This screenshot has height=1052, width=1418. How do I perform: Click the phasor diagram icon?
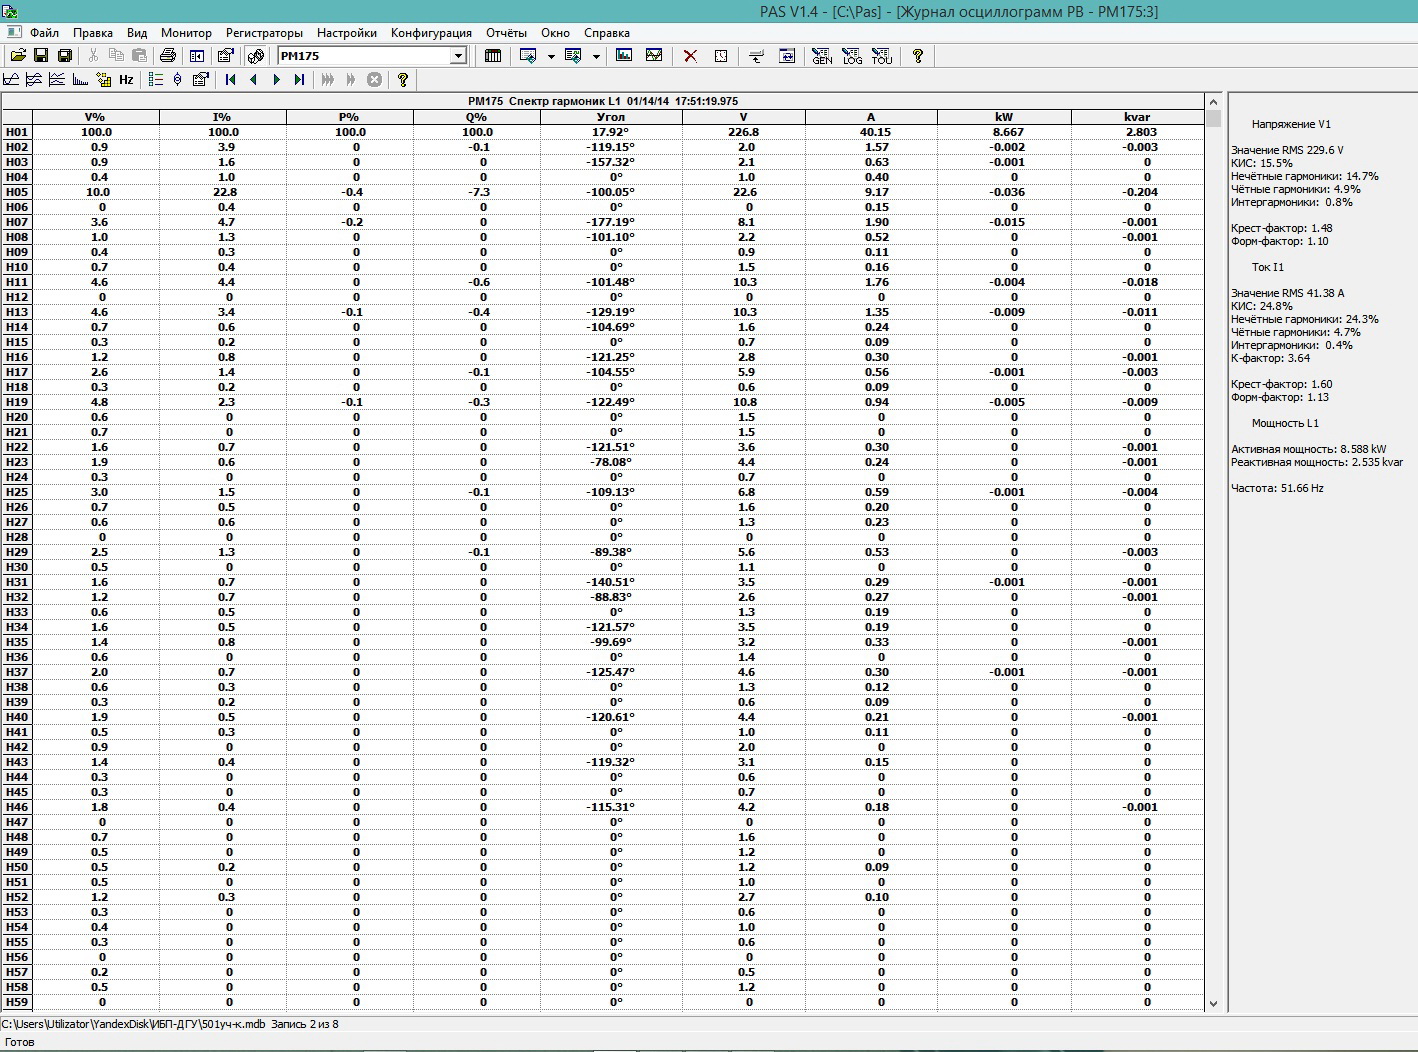point(178,80)
